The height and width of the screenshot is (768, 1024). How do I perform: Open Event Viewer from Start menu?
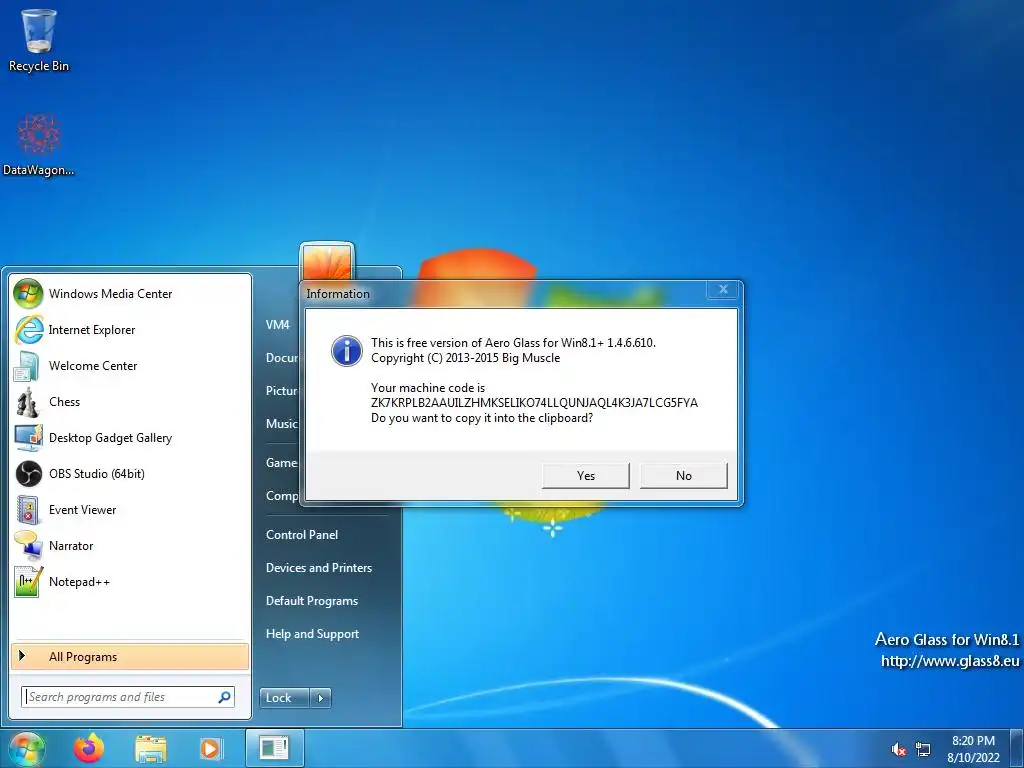click(x=129, y=509)
